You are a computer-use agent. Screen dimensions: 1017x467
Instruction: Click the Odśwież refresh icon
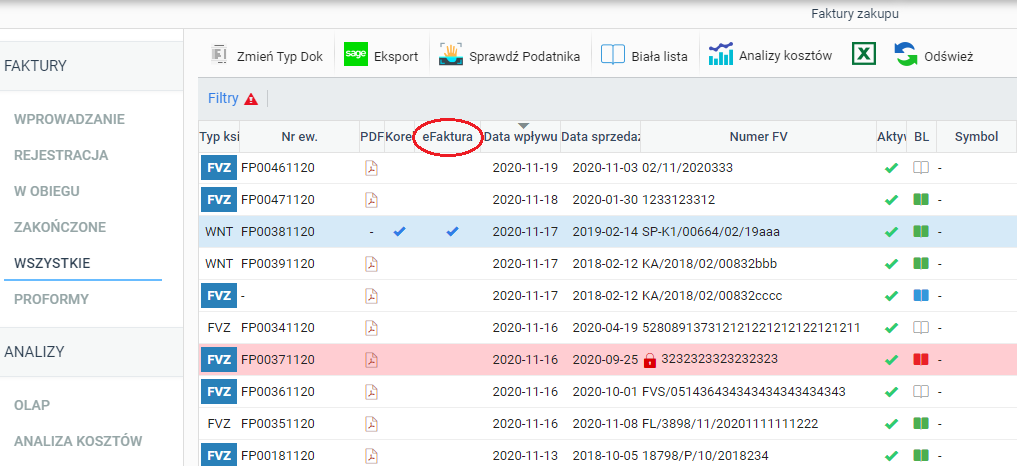tap(905, 54)
